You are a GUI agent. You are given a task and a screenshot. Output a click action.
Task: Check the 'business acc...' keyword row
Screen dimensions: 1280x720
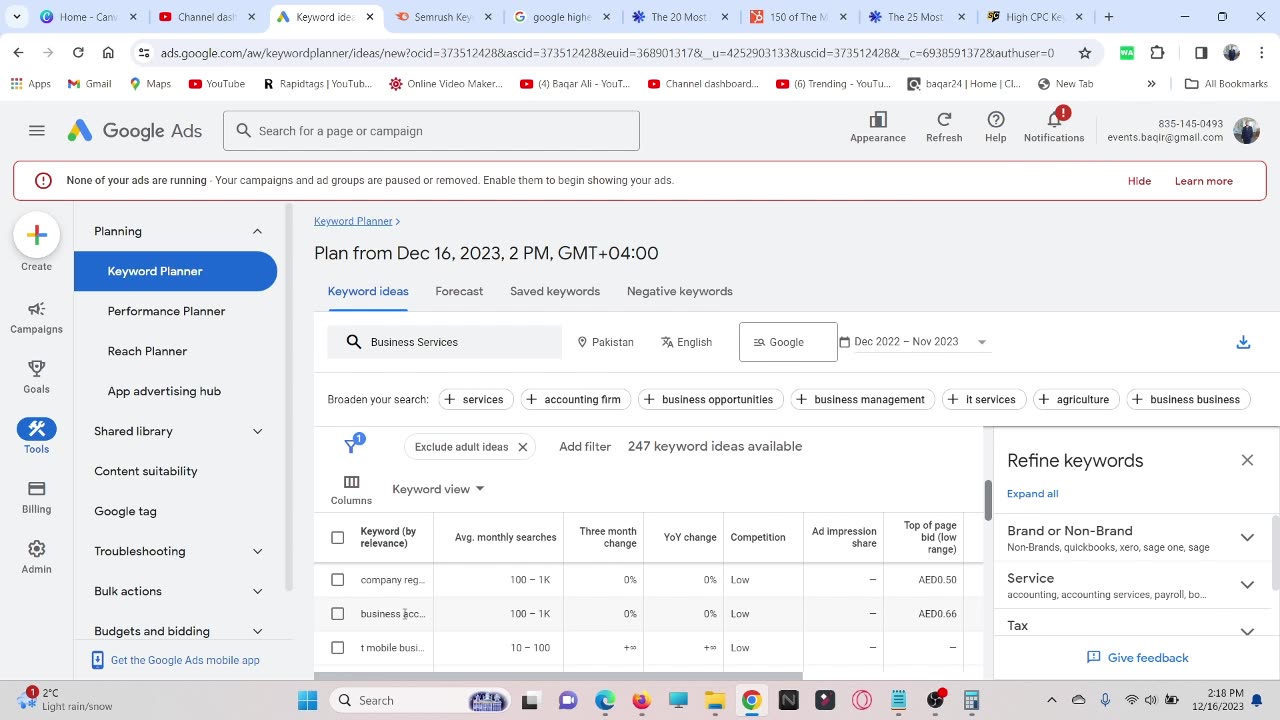pos(338,614)
